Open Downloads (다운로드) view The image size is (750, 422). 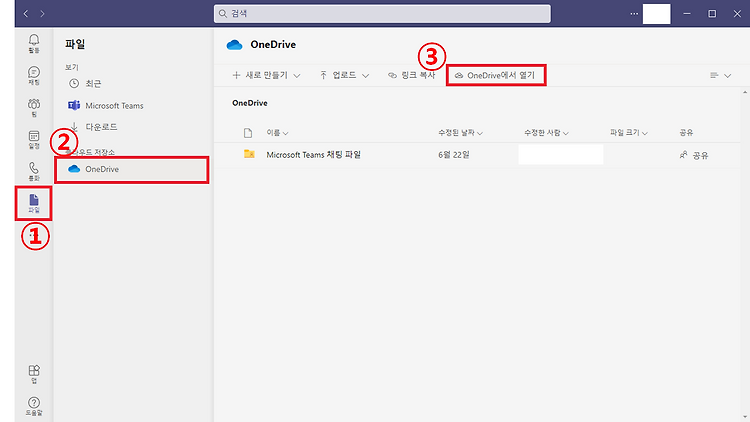coord(93,127)
